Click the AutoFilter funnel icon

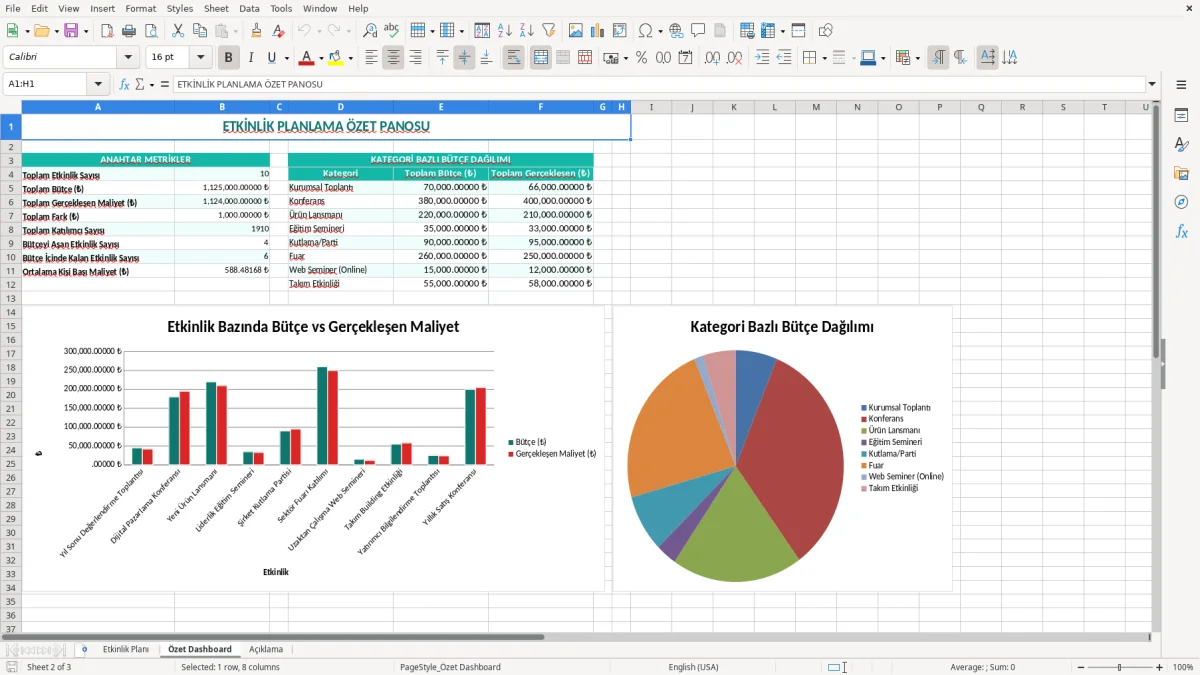549,31
